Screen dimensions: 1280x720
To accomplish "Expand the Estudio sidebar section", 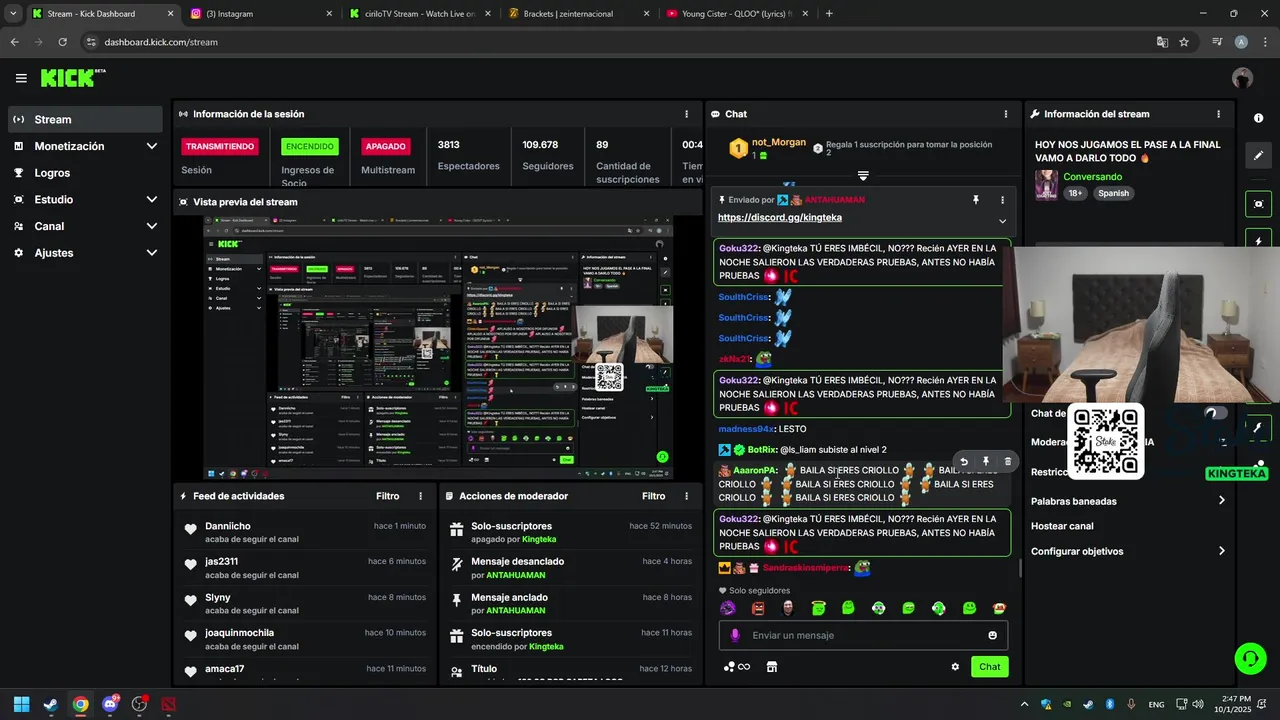I will click(x=151, y=199).
